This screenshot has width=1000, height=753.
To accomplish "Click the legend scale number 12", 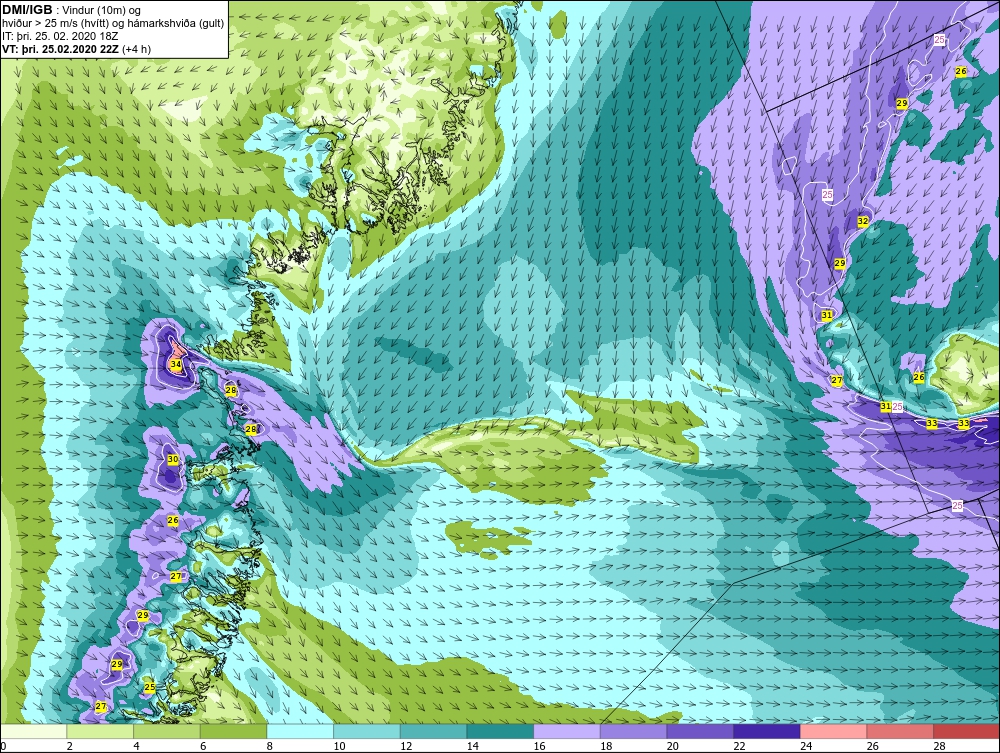I will pos(406,746).
